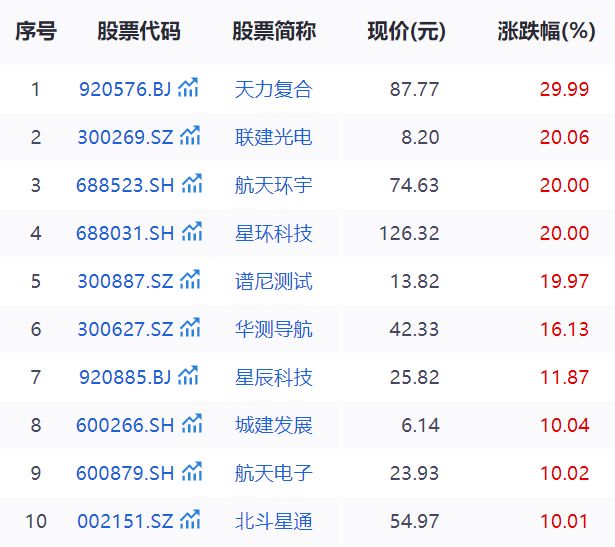
Task: Select price value 23.93
Action: 414,473
